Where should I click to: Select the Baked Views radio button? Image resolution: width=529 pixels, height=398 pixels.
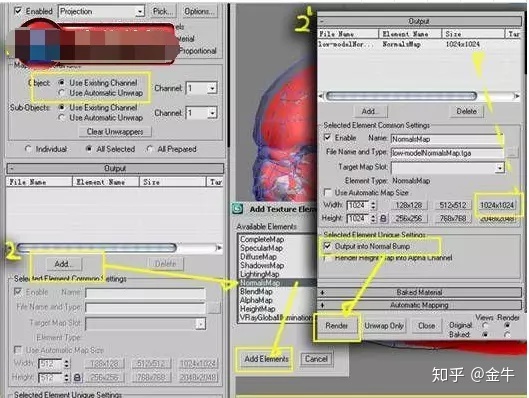tap(485, 334)
